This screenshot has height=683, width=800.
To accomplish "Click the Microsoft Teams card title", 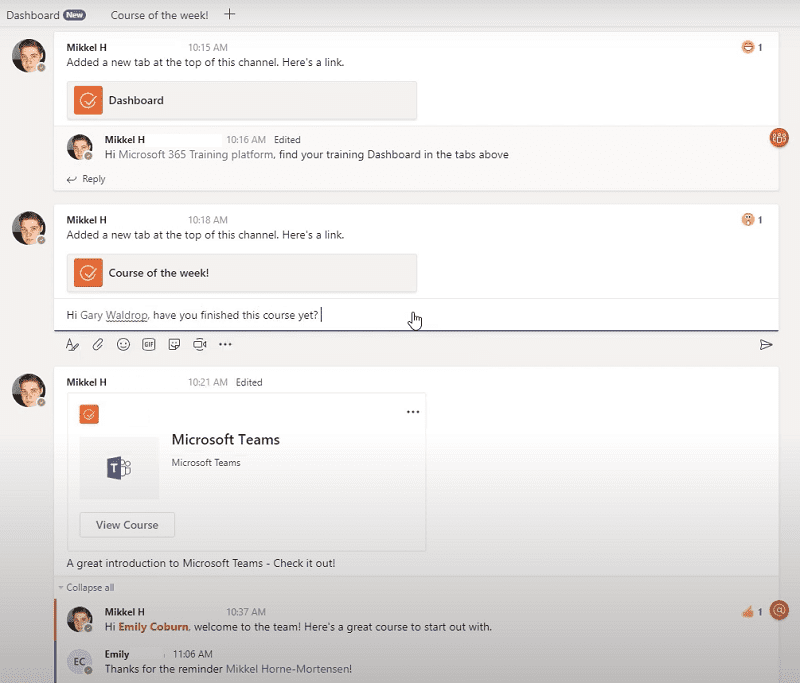I will (x=226, y=440).
